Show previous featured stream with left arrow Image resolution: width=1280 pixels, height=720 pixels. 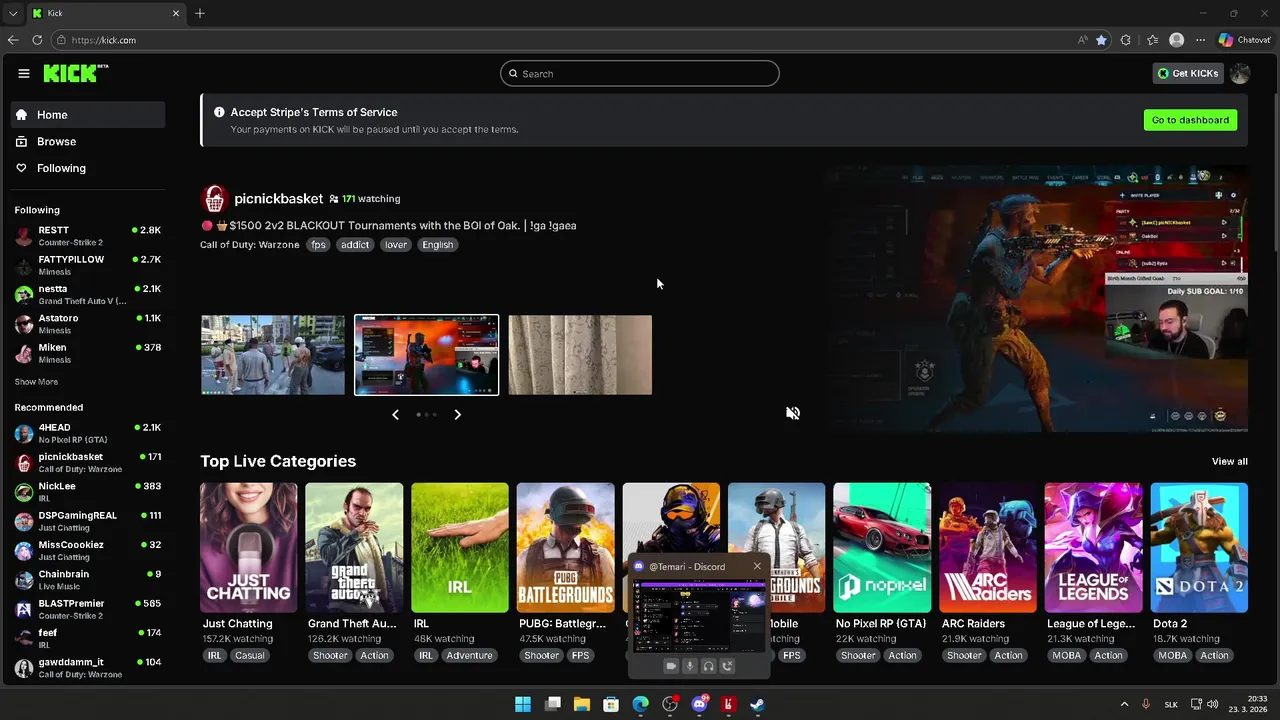coord(395,414)
